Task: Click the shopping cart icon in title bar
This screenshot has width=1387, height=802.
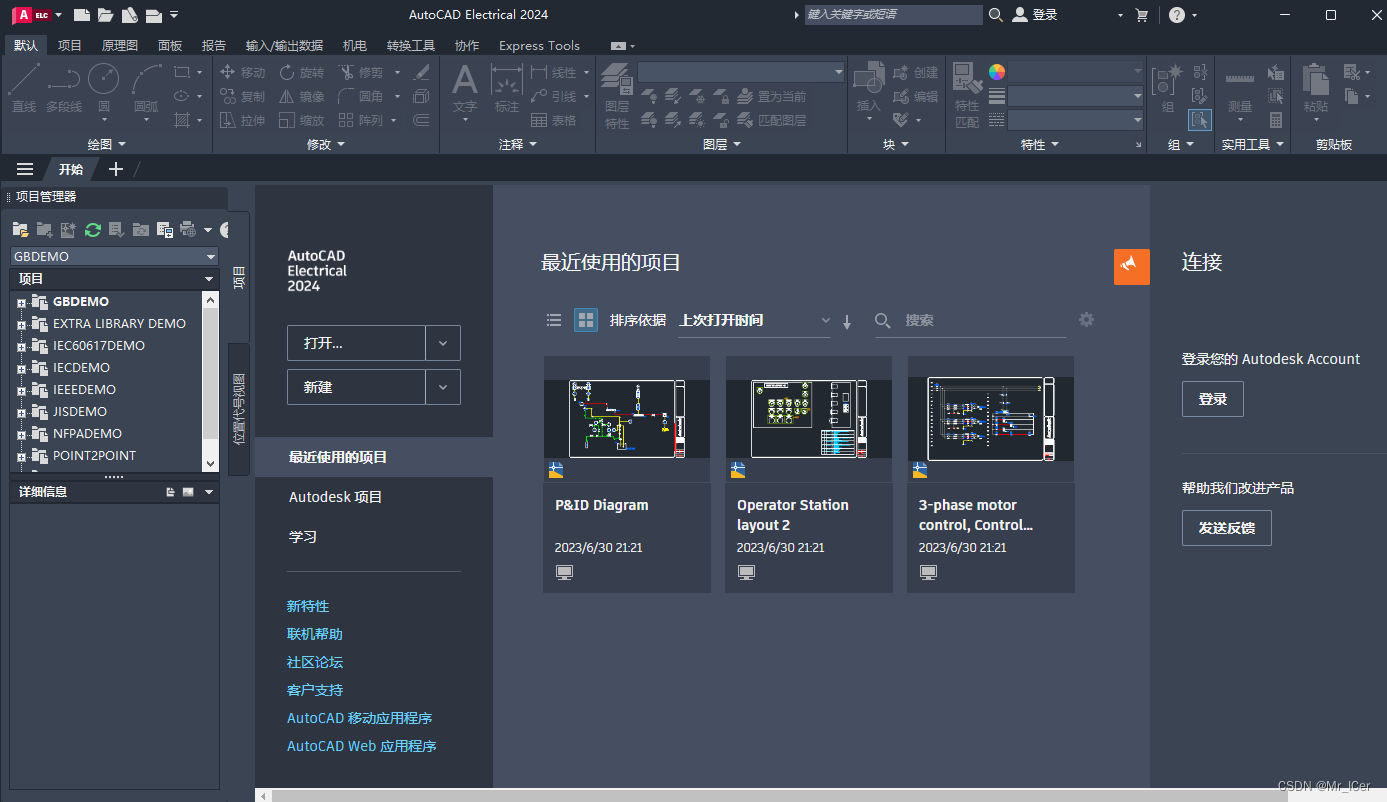Action: pos(1142,15)
